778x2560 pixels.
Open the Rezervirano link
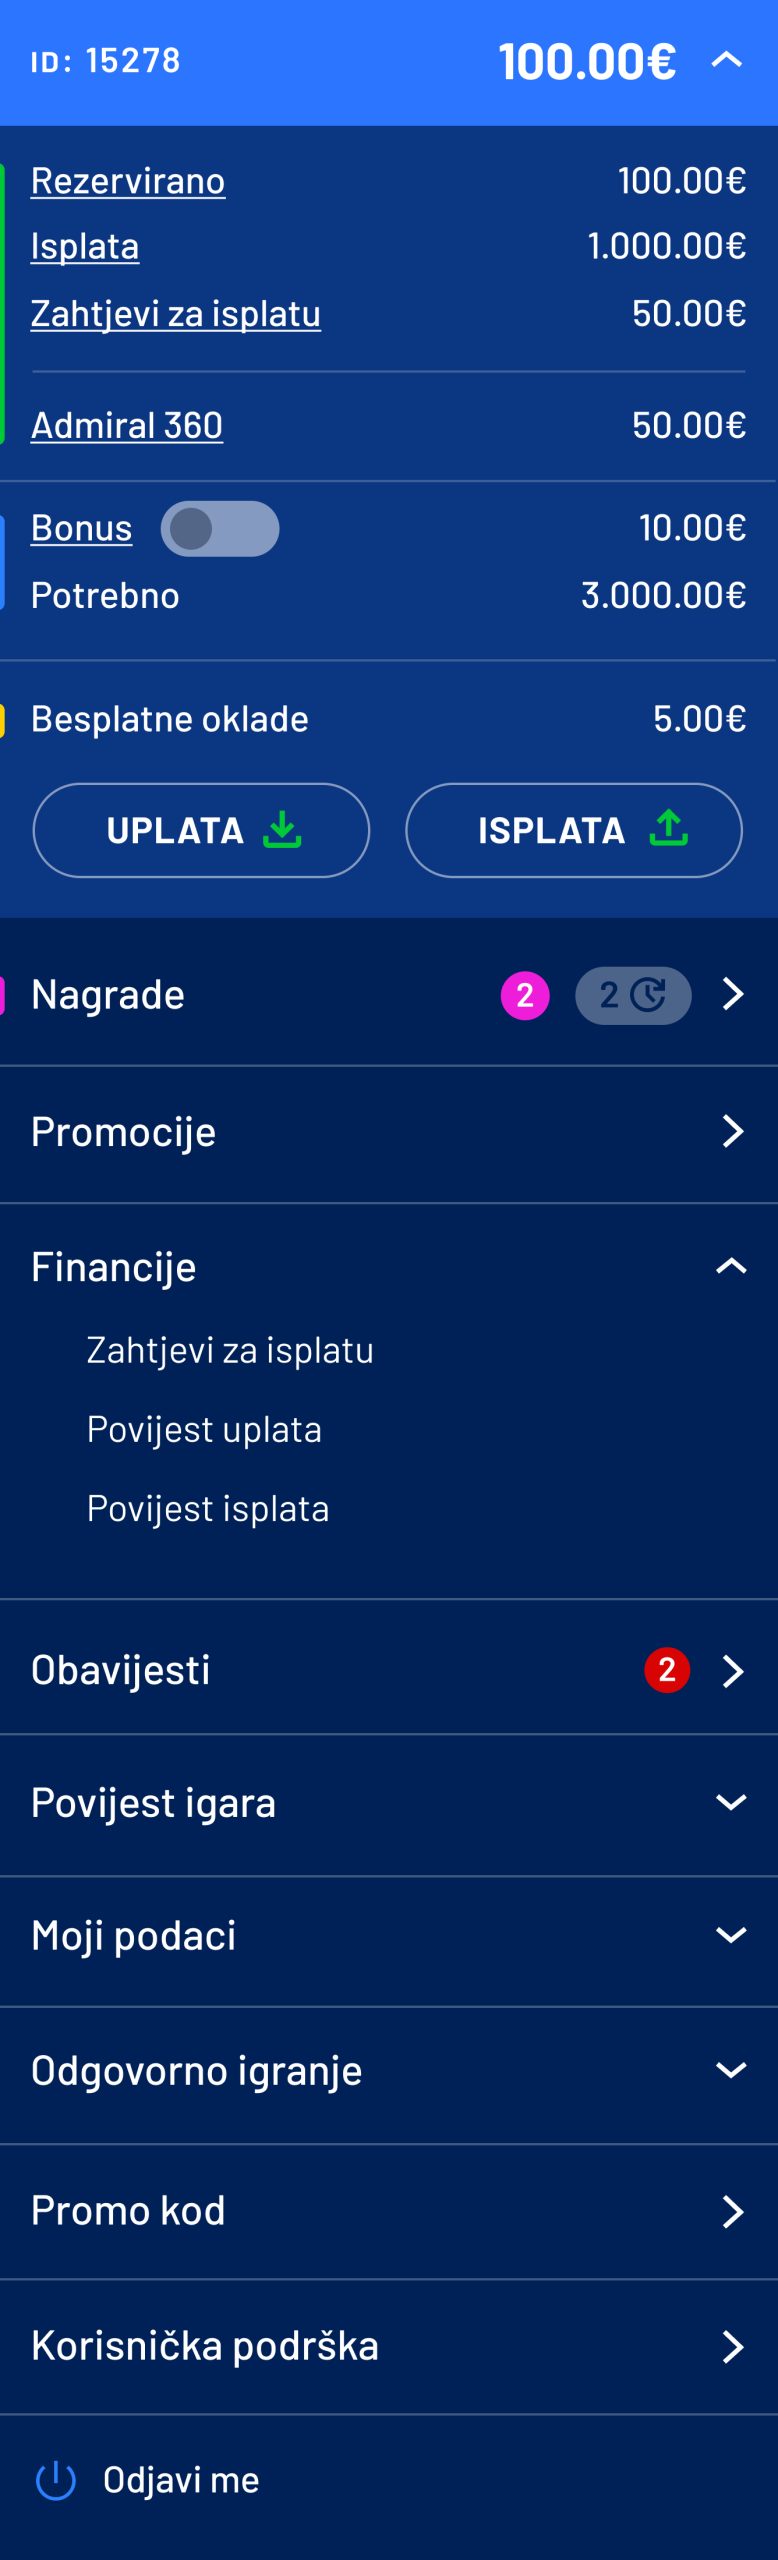point(128,181)
